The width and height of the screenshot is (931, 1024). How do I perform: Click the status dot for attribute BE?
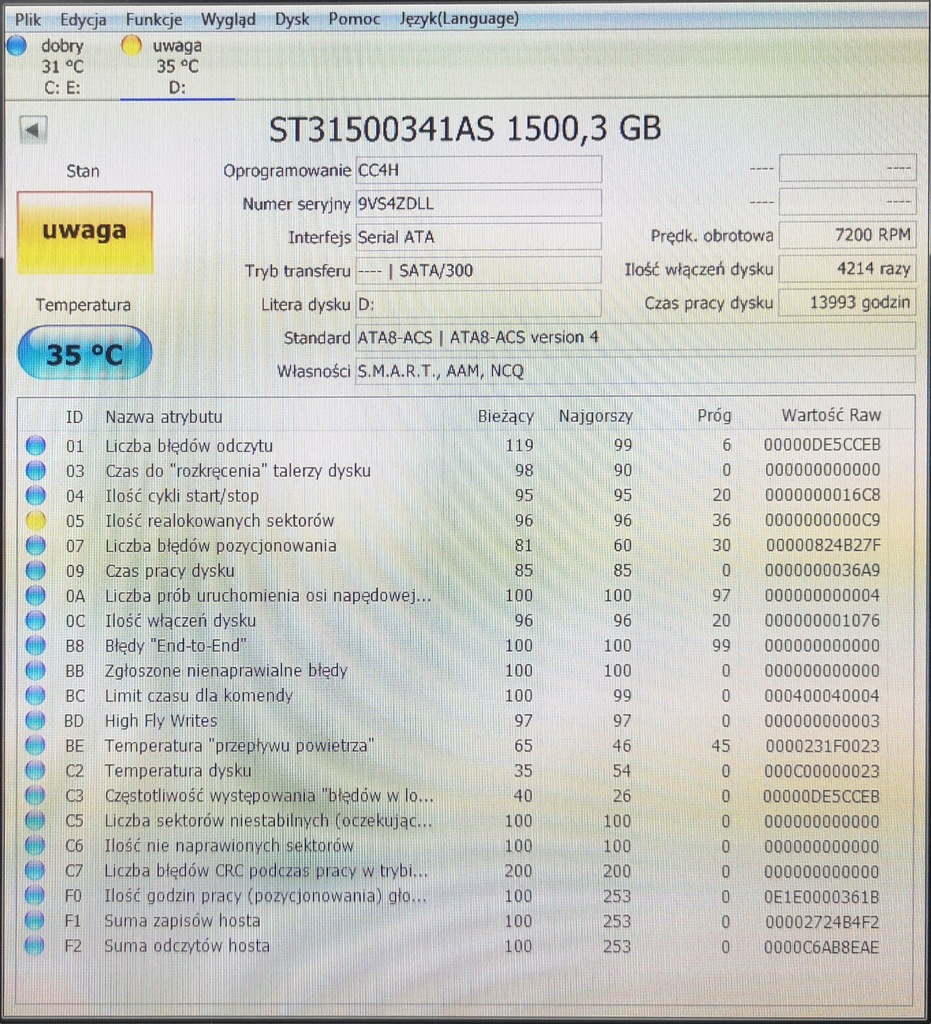click(x=35, y=746)
